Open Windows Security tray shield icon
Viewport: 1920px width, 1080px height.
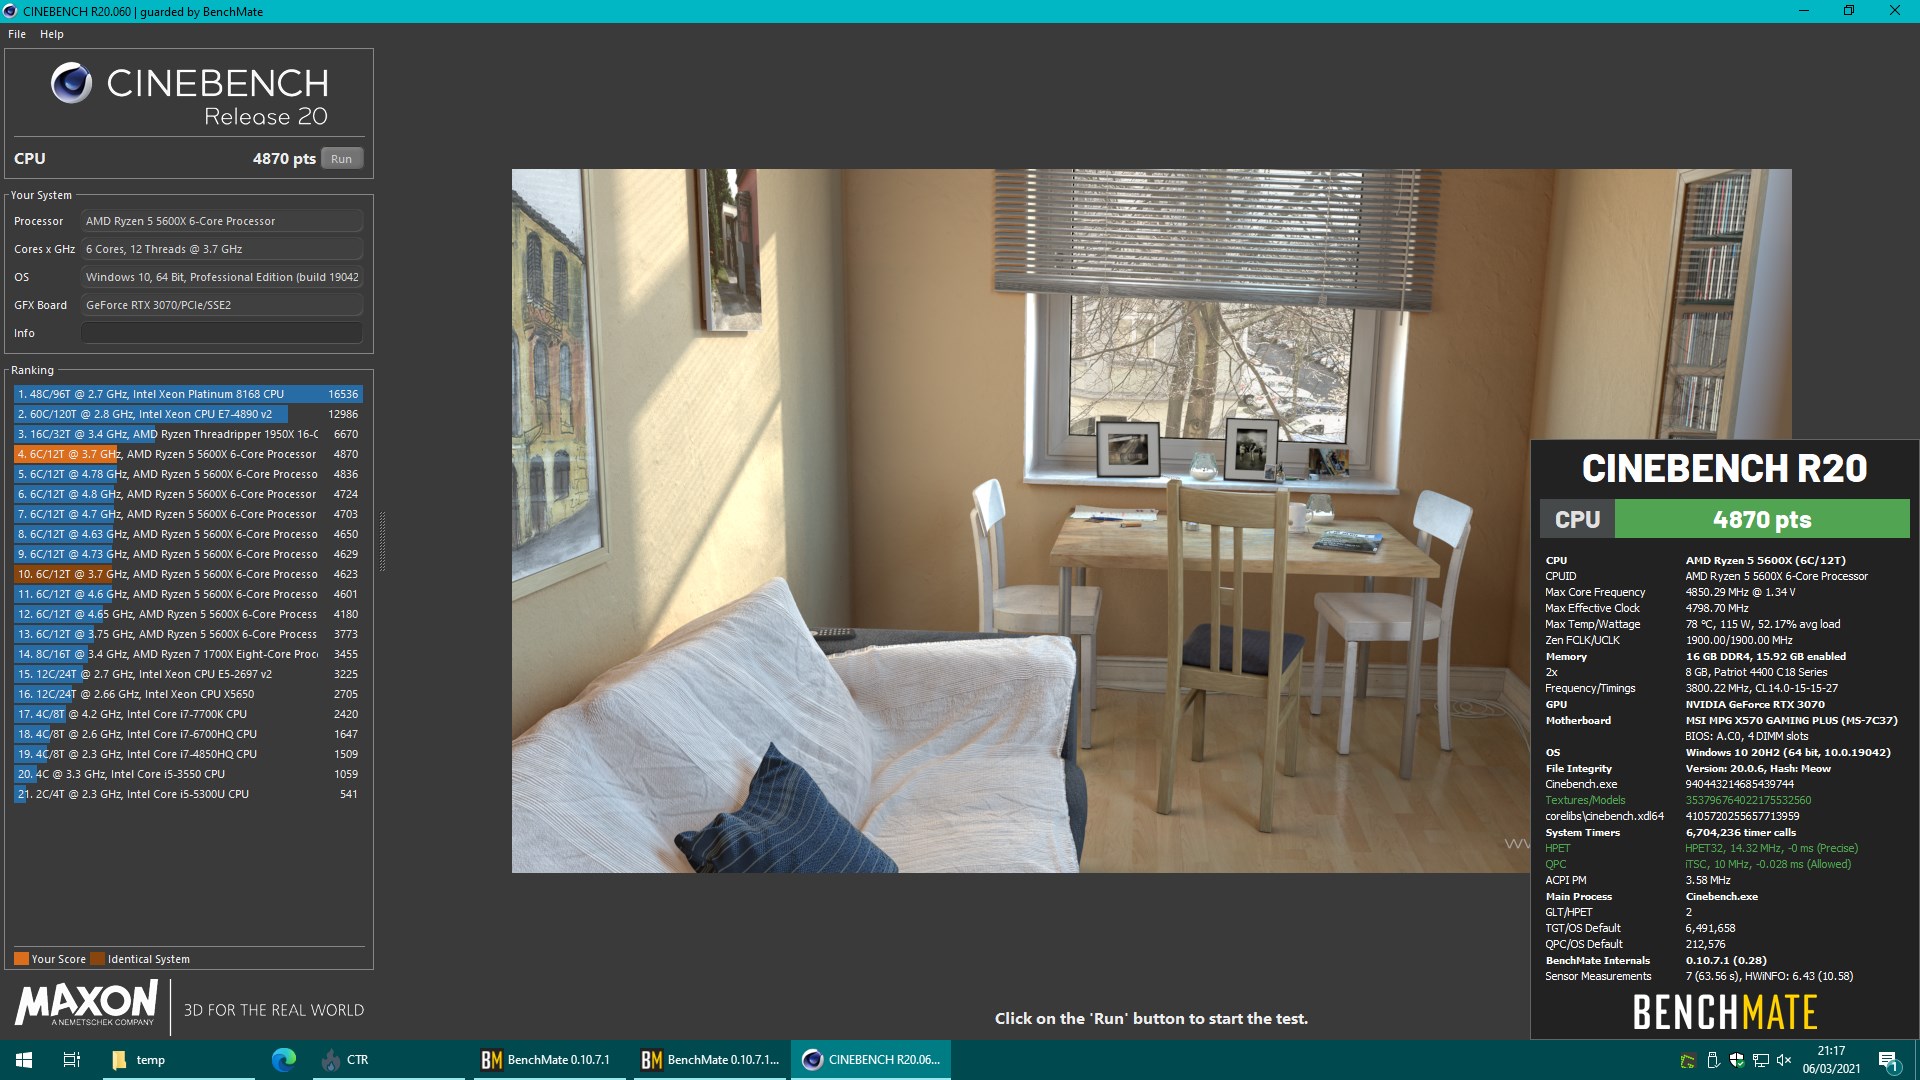point(1737,1060)
